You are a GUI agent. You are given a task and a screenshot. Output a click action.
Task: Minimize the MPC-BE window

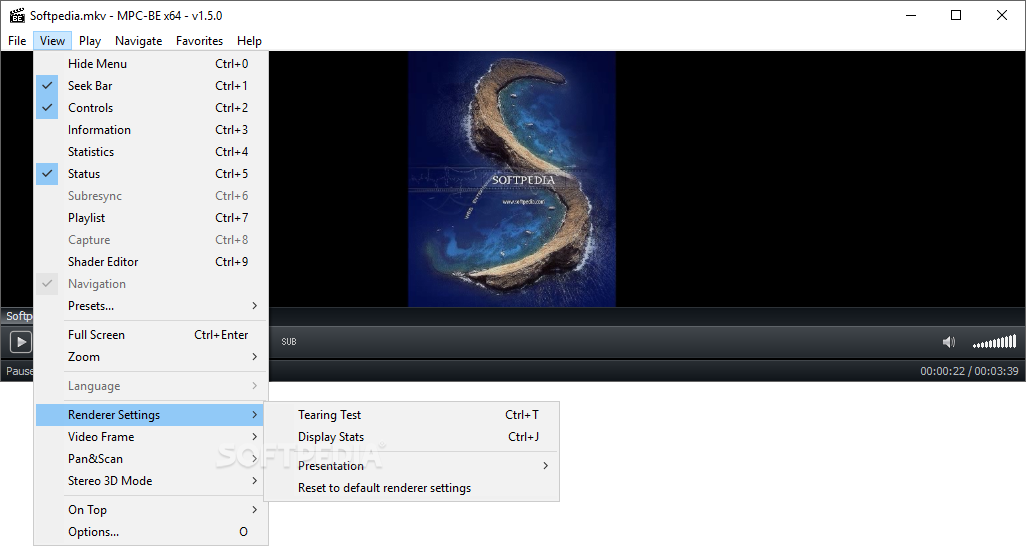point(910,16)
